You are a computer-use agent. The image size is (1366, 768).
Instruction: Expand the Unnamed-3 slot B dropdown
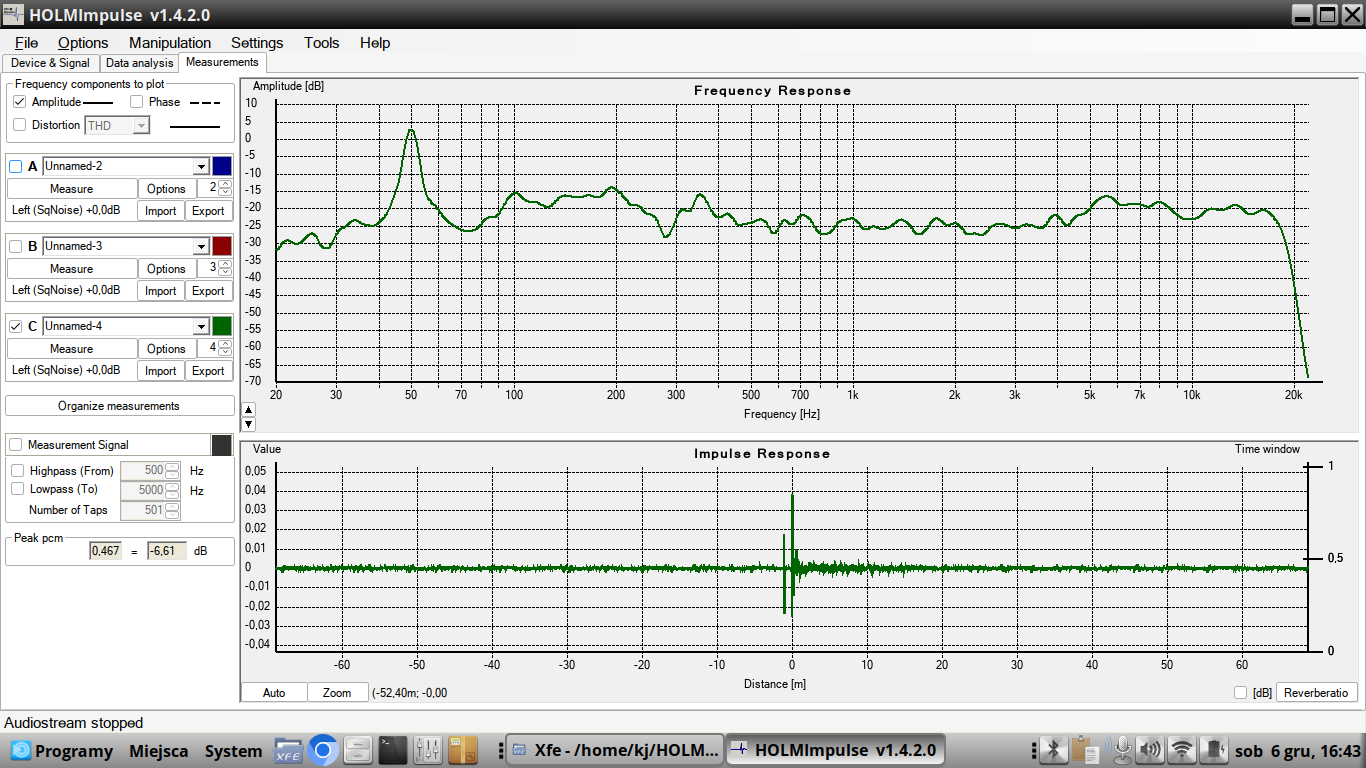point(200,246)
